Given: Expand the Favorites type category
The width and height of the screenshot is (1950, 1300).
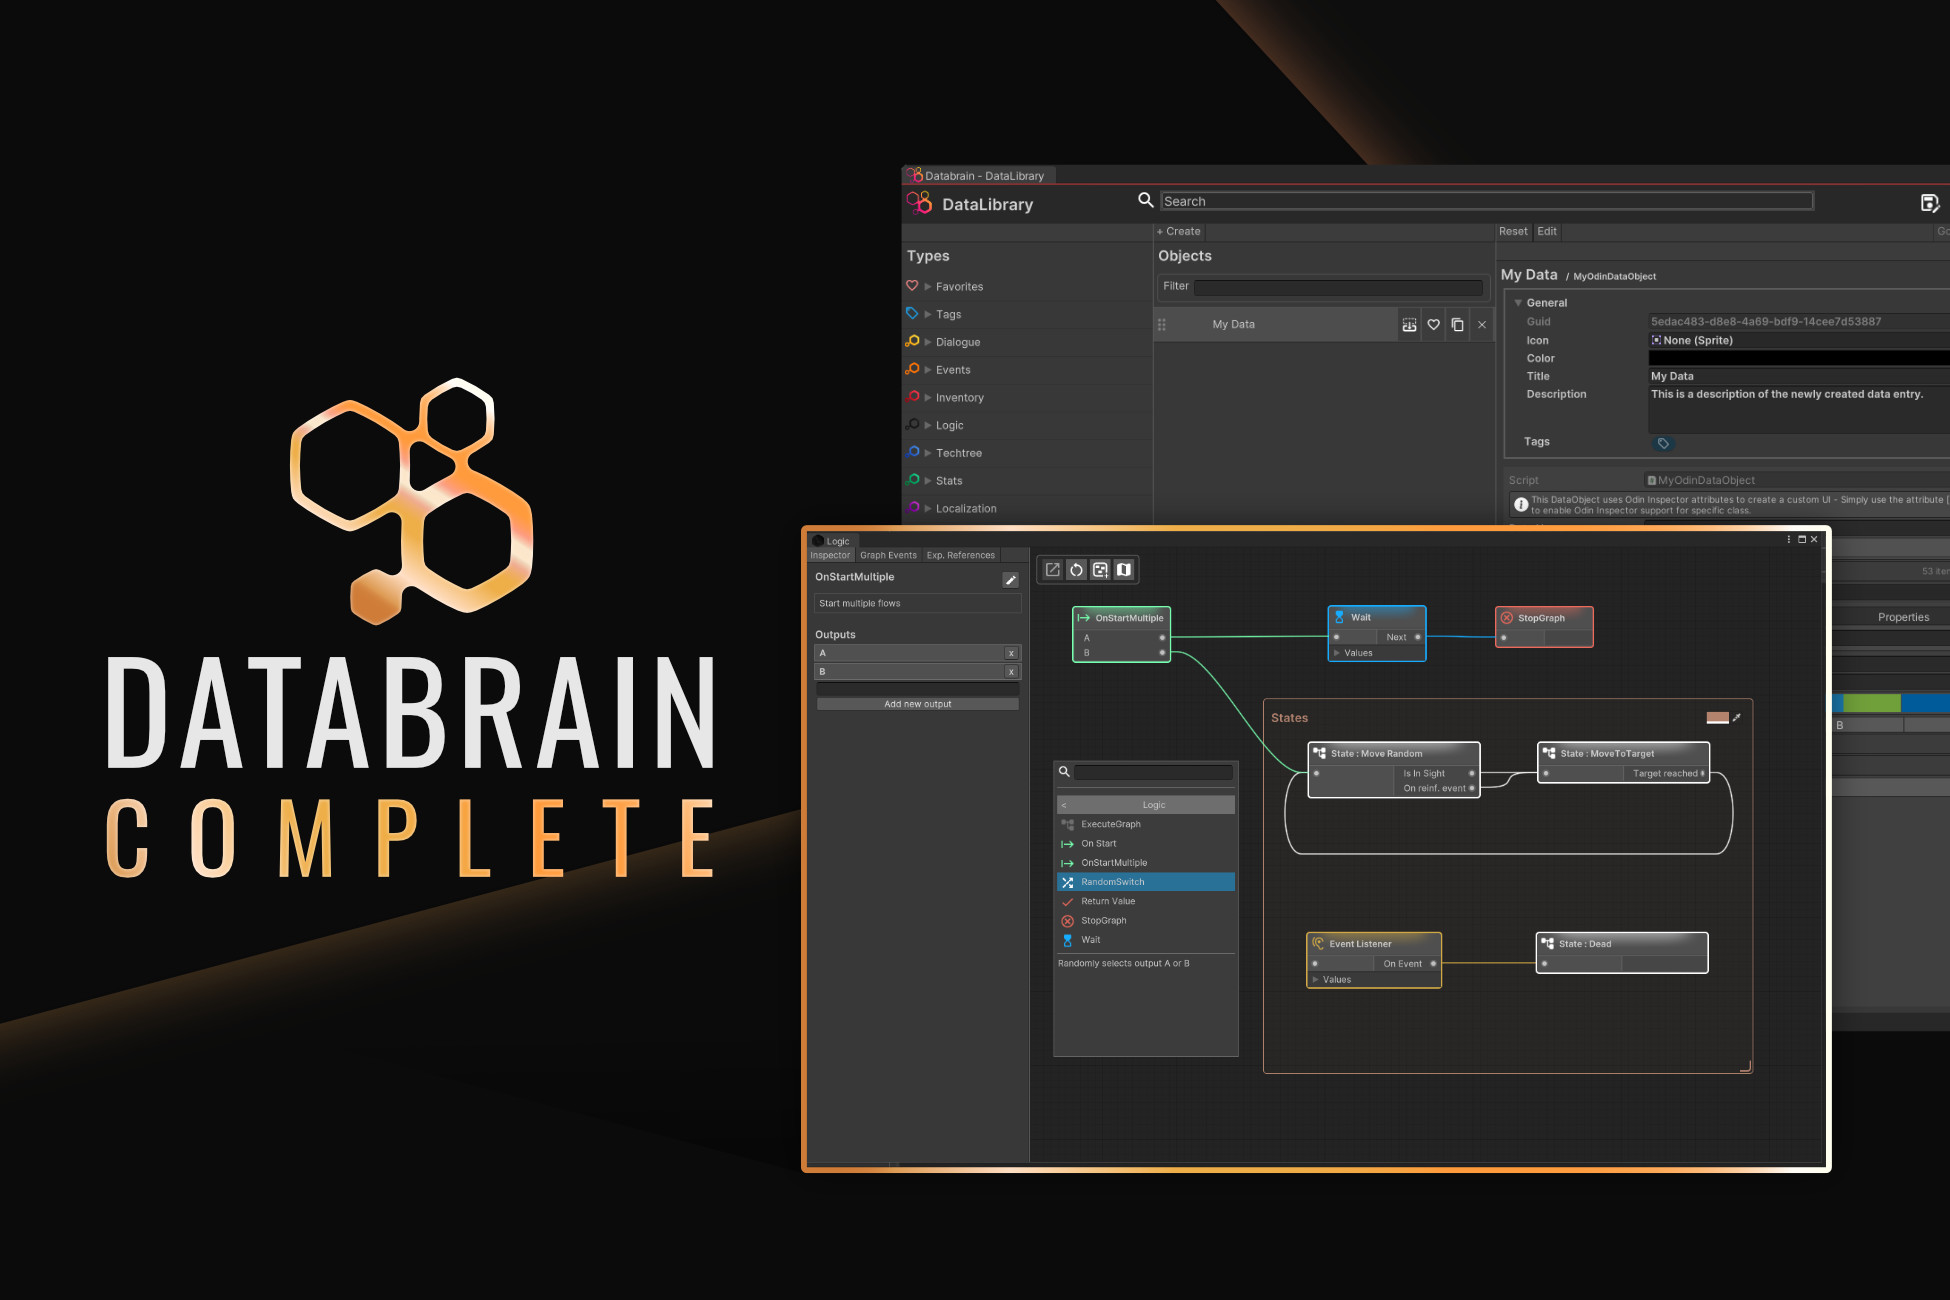Looking at the screenshot, I should 928,287.
